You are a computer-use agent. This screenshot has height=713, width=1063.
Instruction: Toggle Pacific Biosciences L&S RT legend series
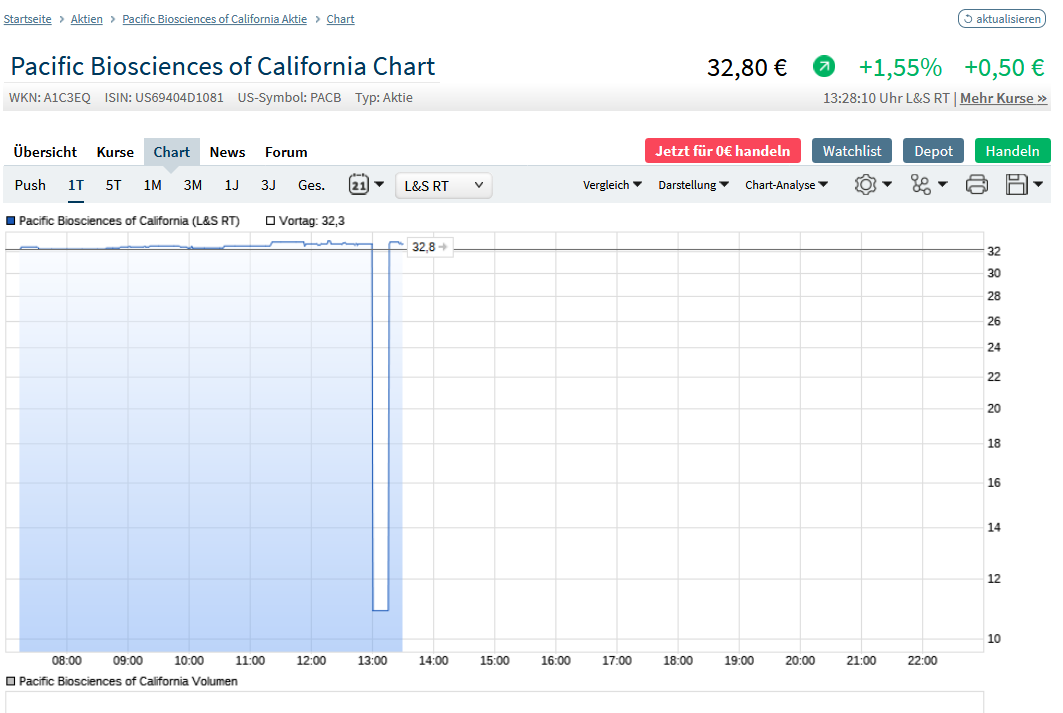coord(11,221)
